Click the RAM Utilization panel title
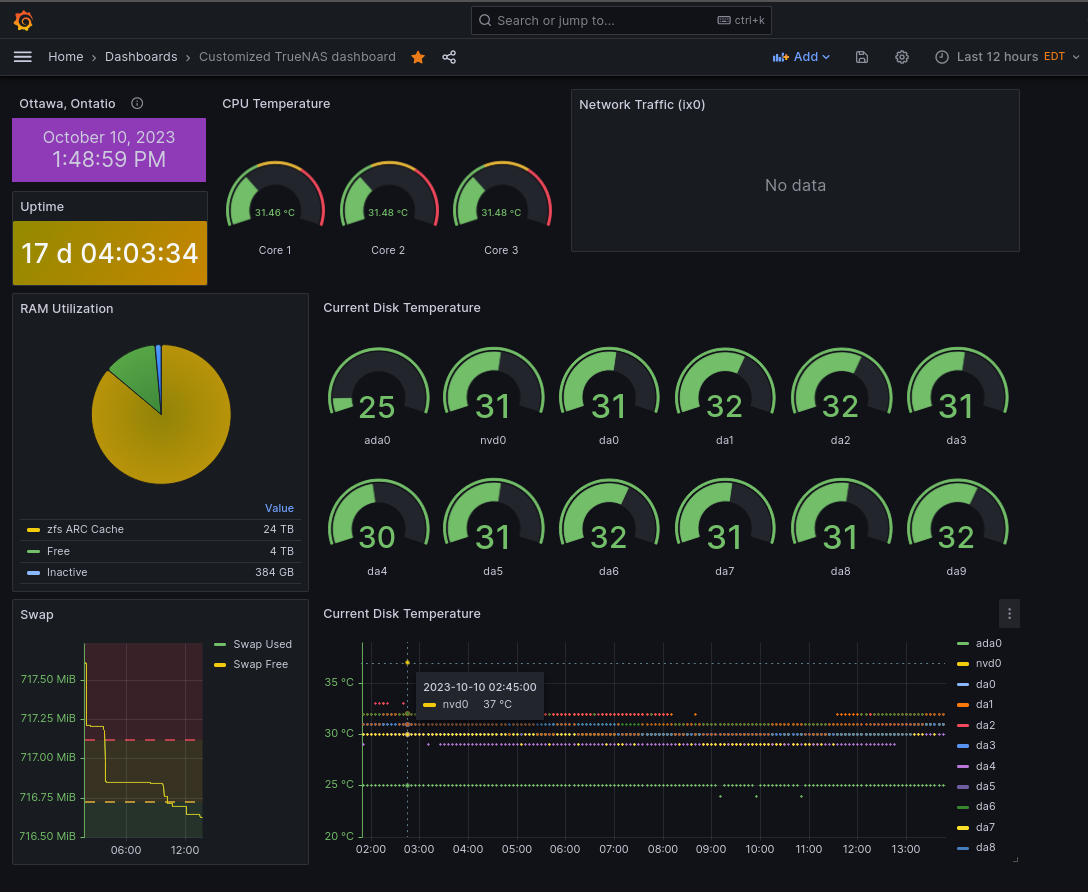 point(67,308)
